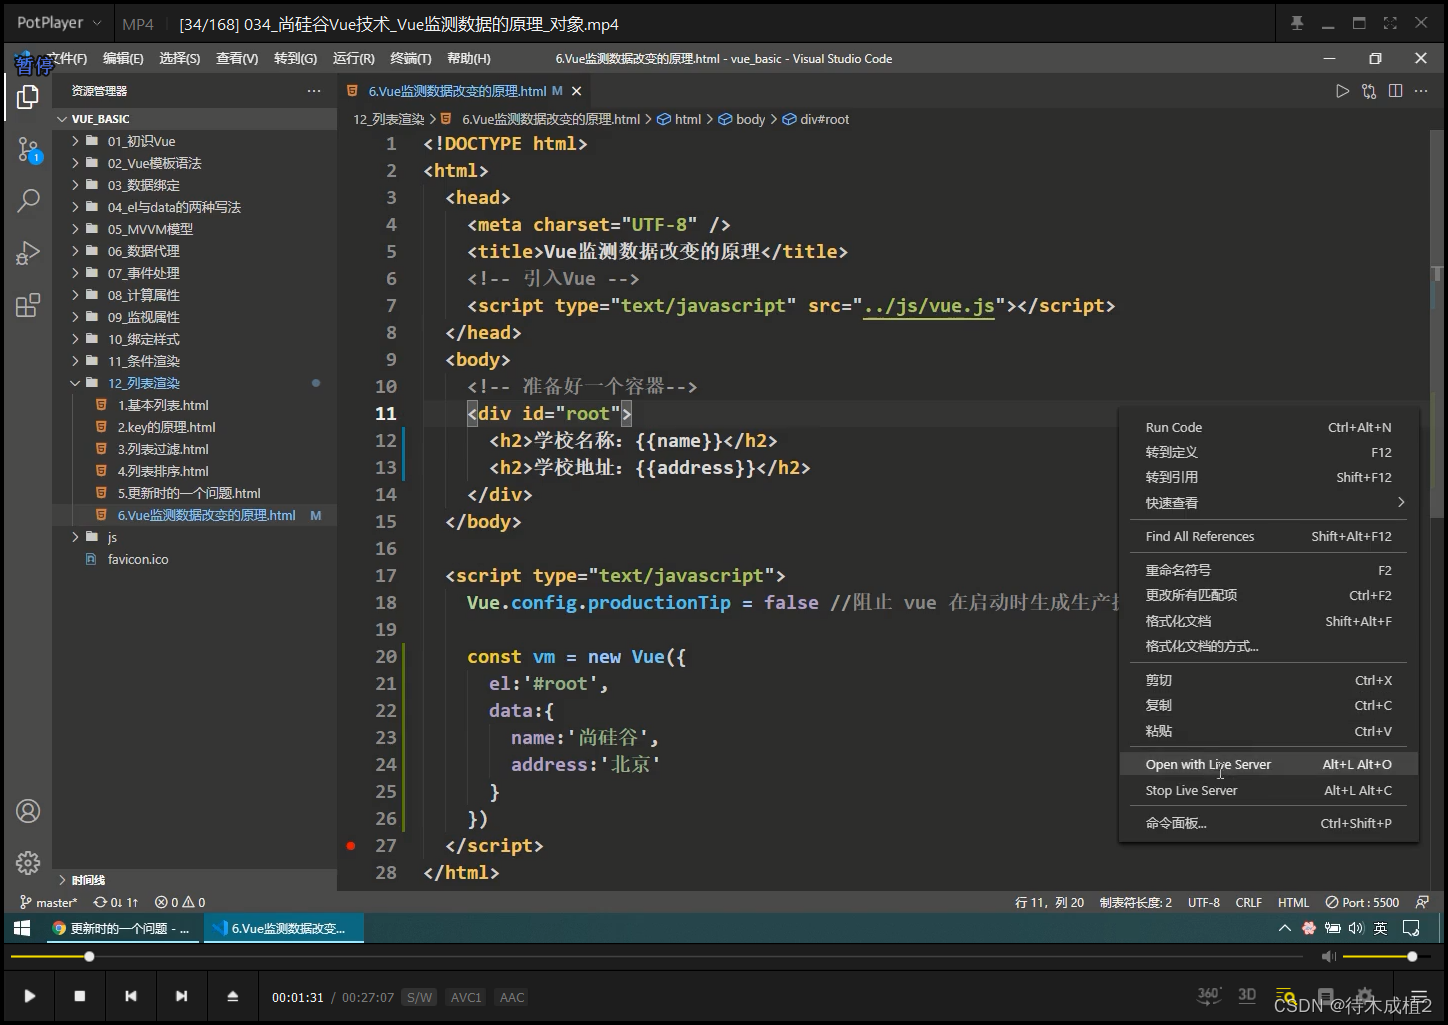This screenshot has height=1025, width=1448.
Task: Open Explorer panel More Actions ellipsis
Action: 314,91
